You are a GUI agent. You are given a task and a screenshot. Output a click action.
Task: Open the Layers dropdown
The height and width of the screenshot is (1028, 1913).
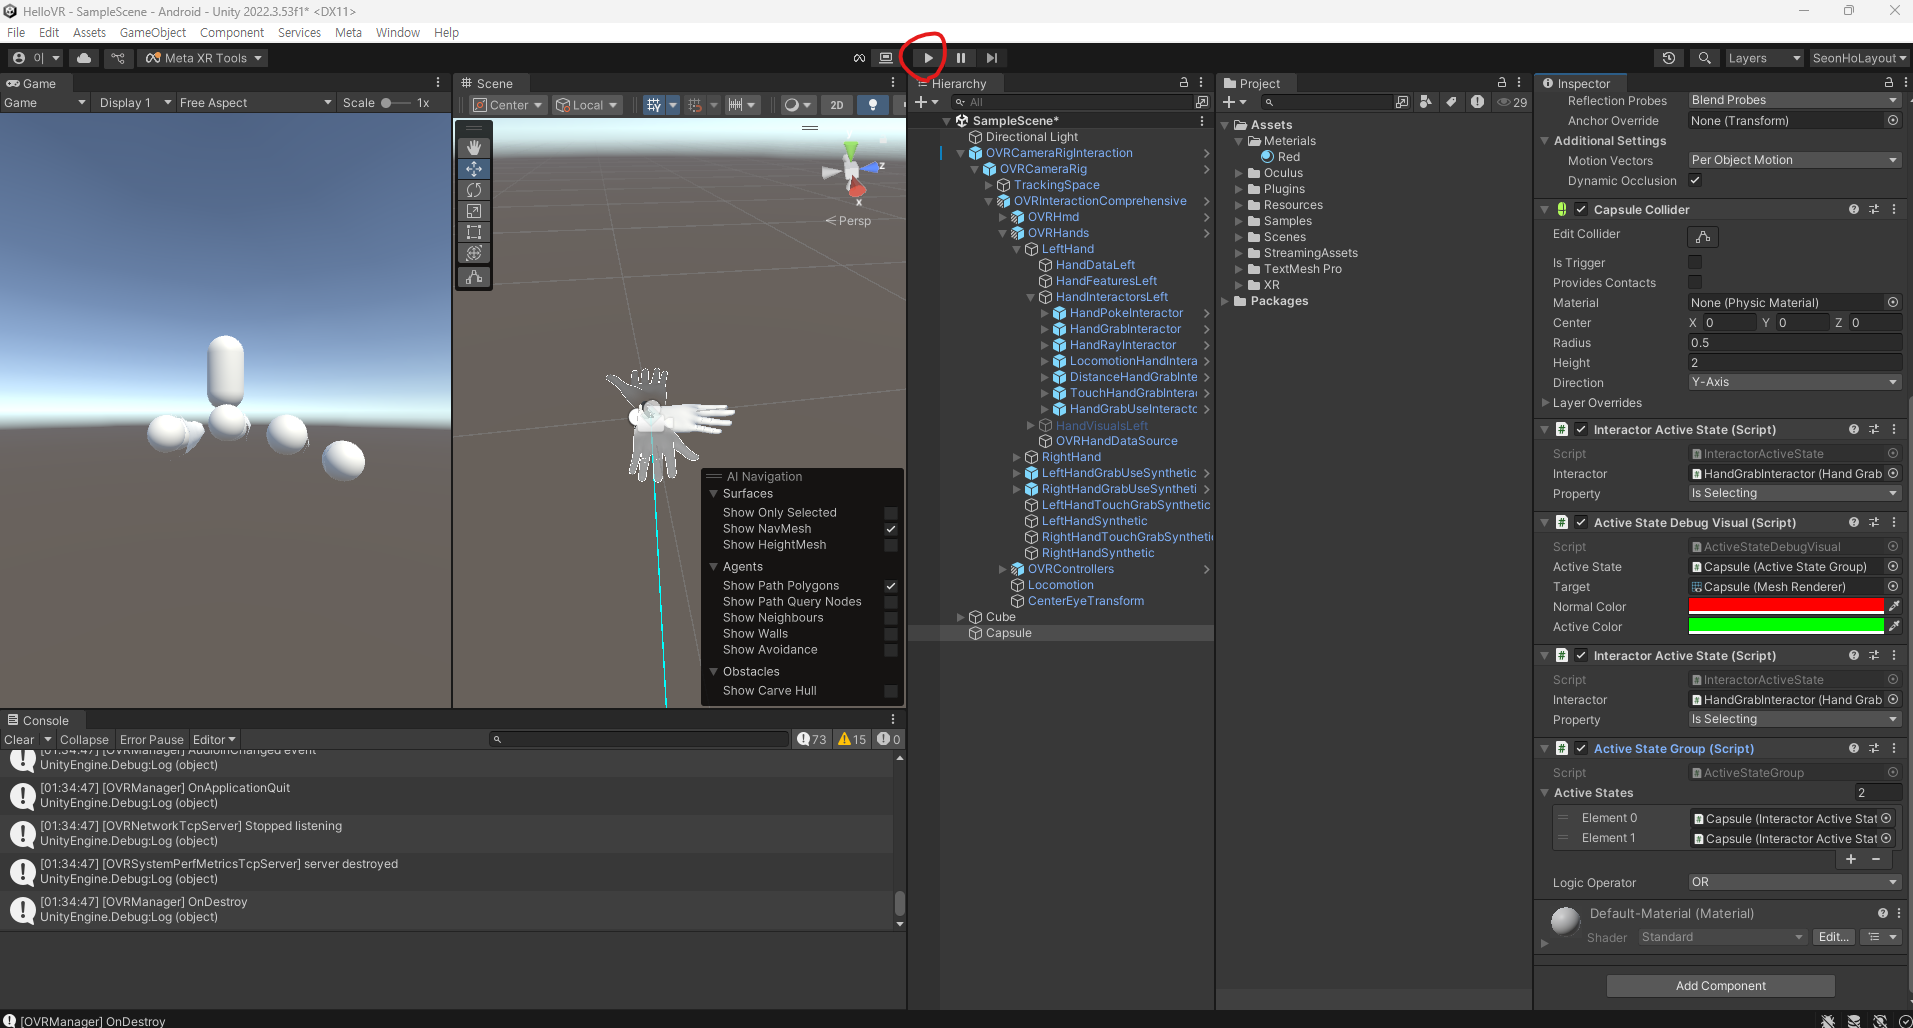coord(1764,58)
